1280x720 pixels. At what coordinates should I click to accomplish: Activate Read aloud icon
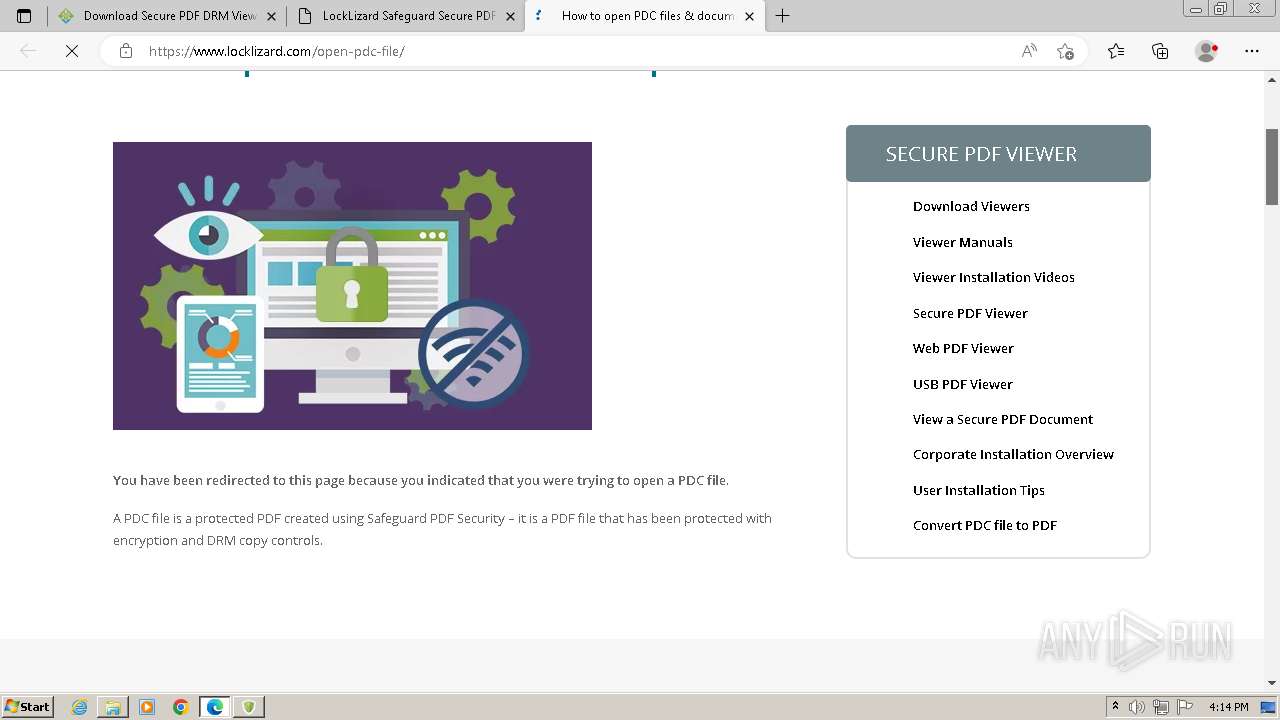click(1029, 51)
